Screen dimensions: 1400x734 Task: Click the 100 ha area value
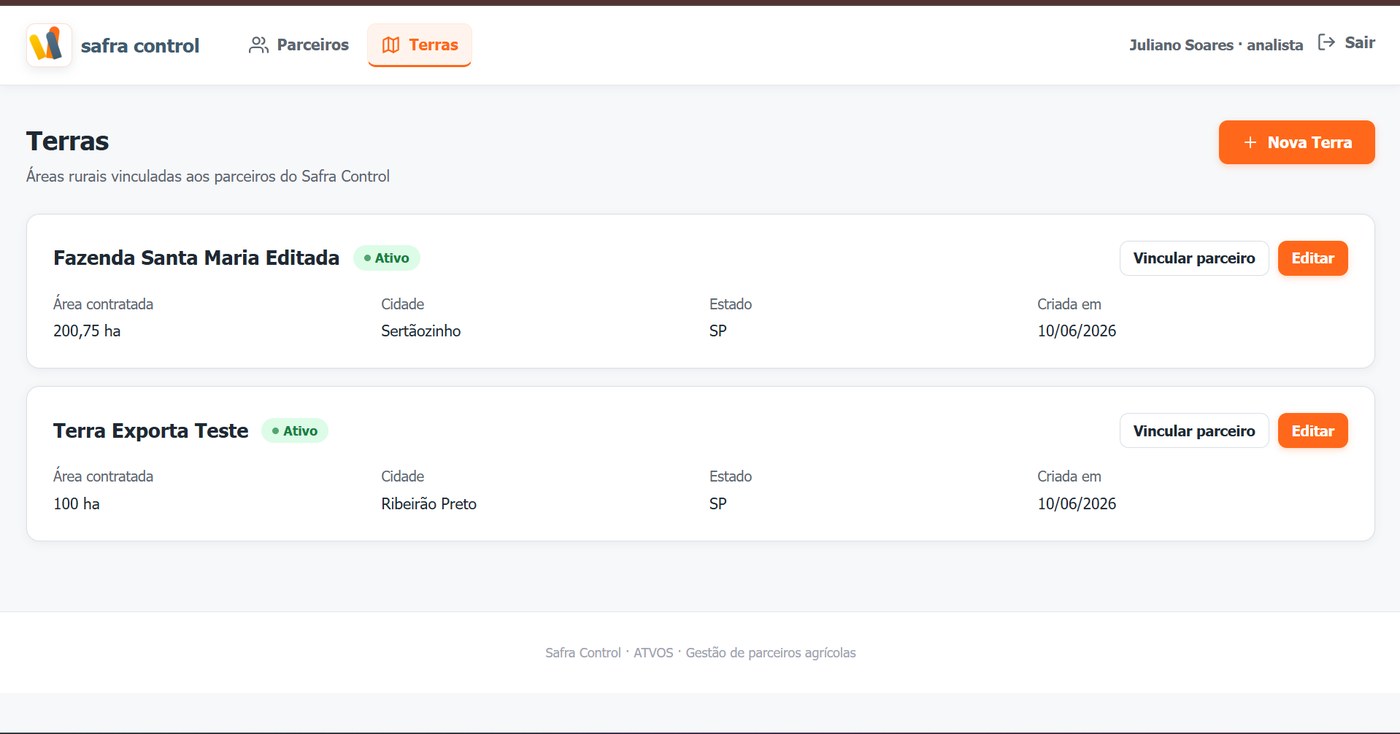pyautogui.click(x=76, y=504)
